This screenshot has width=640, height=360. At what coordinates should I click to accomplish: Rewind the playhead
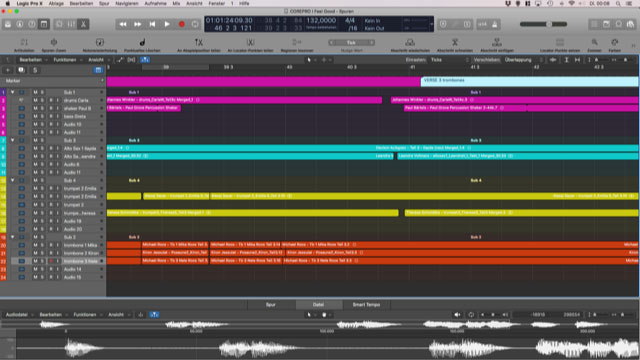[122, 24]
